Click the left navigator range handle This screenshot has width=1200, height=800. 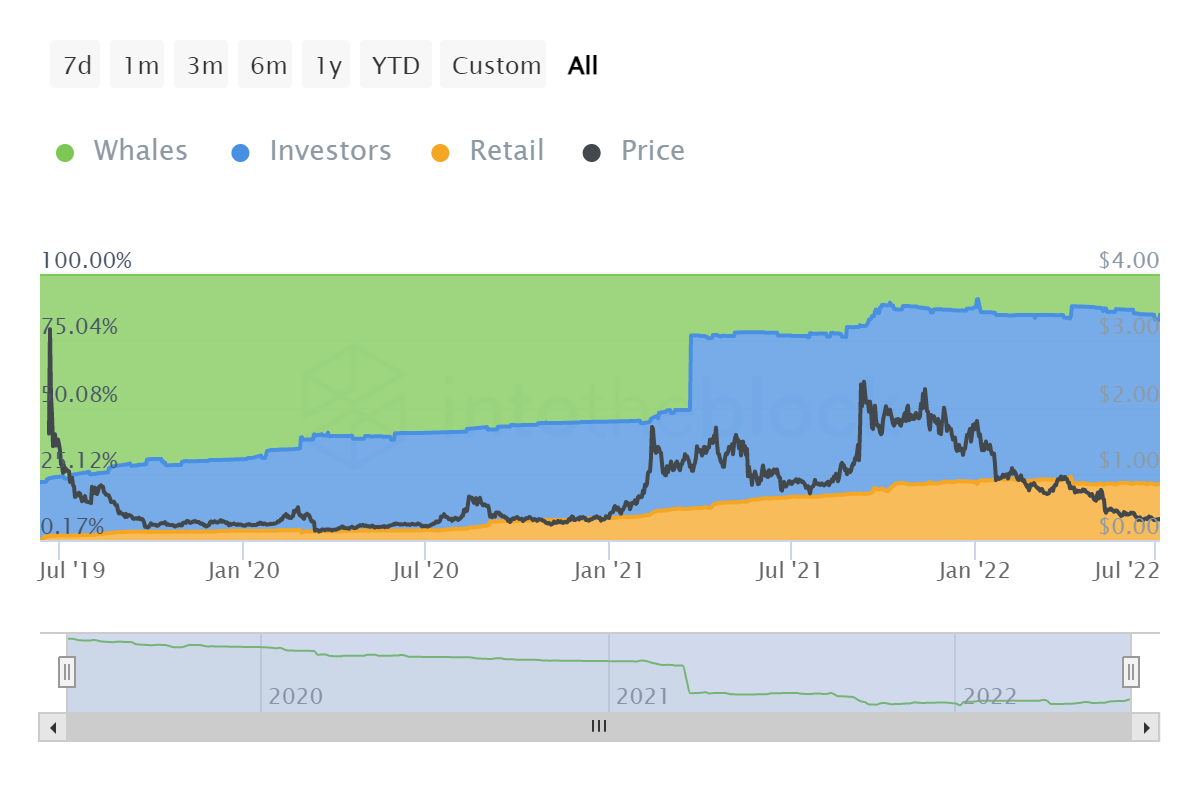(x=67, y=670)
